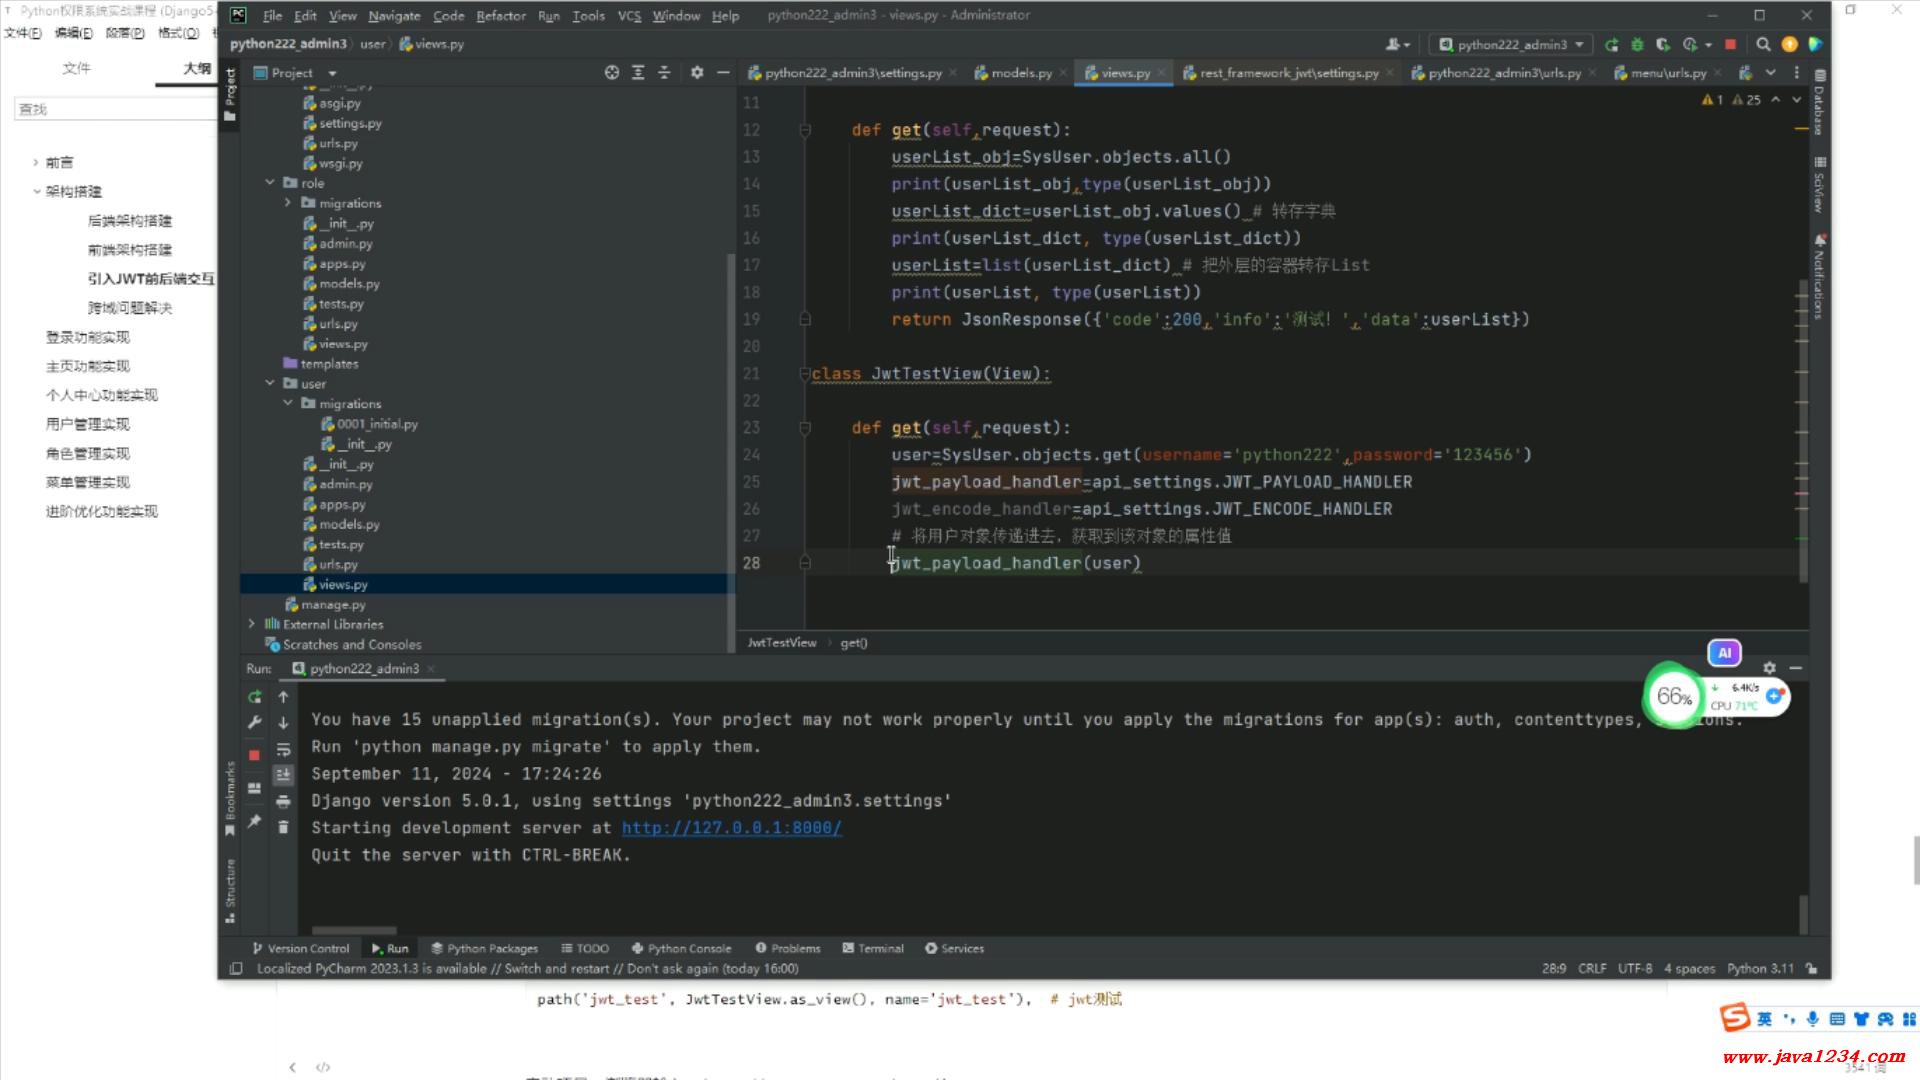The height and width of the screenshot is (1080, 1920).
Task: Click the Python 3.11 interpreter in status bar
Action: [x=1760, y=968]
